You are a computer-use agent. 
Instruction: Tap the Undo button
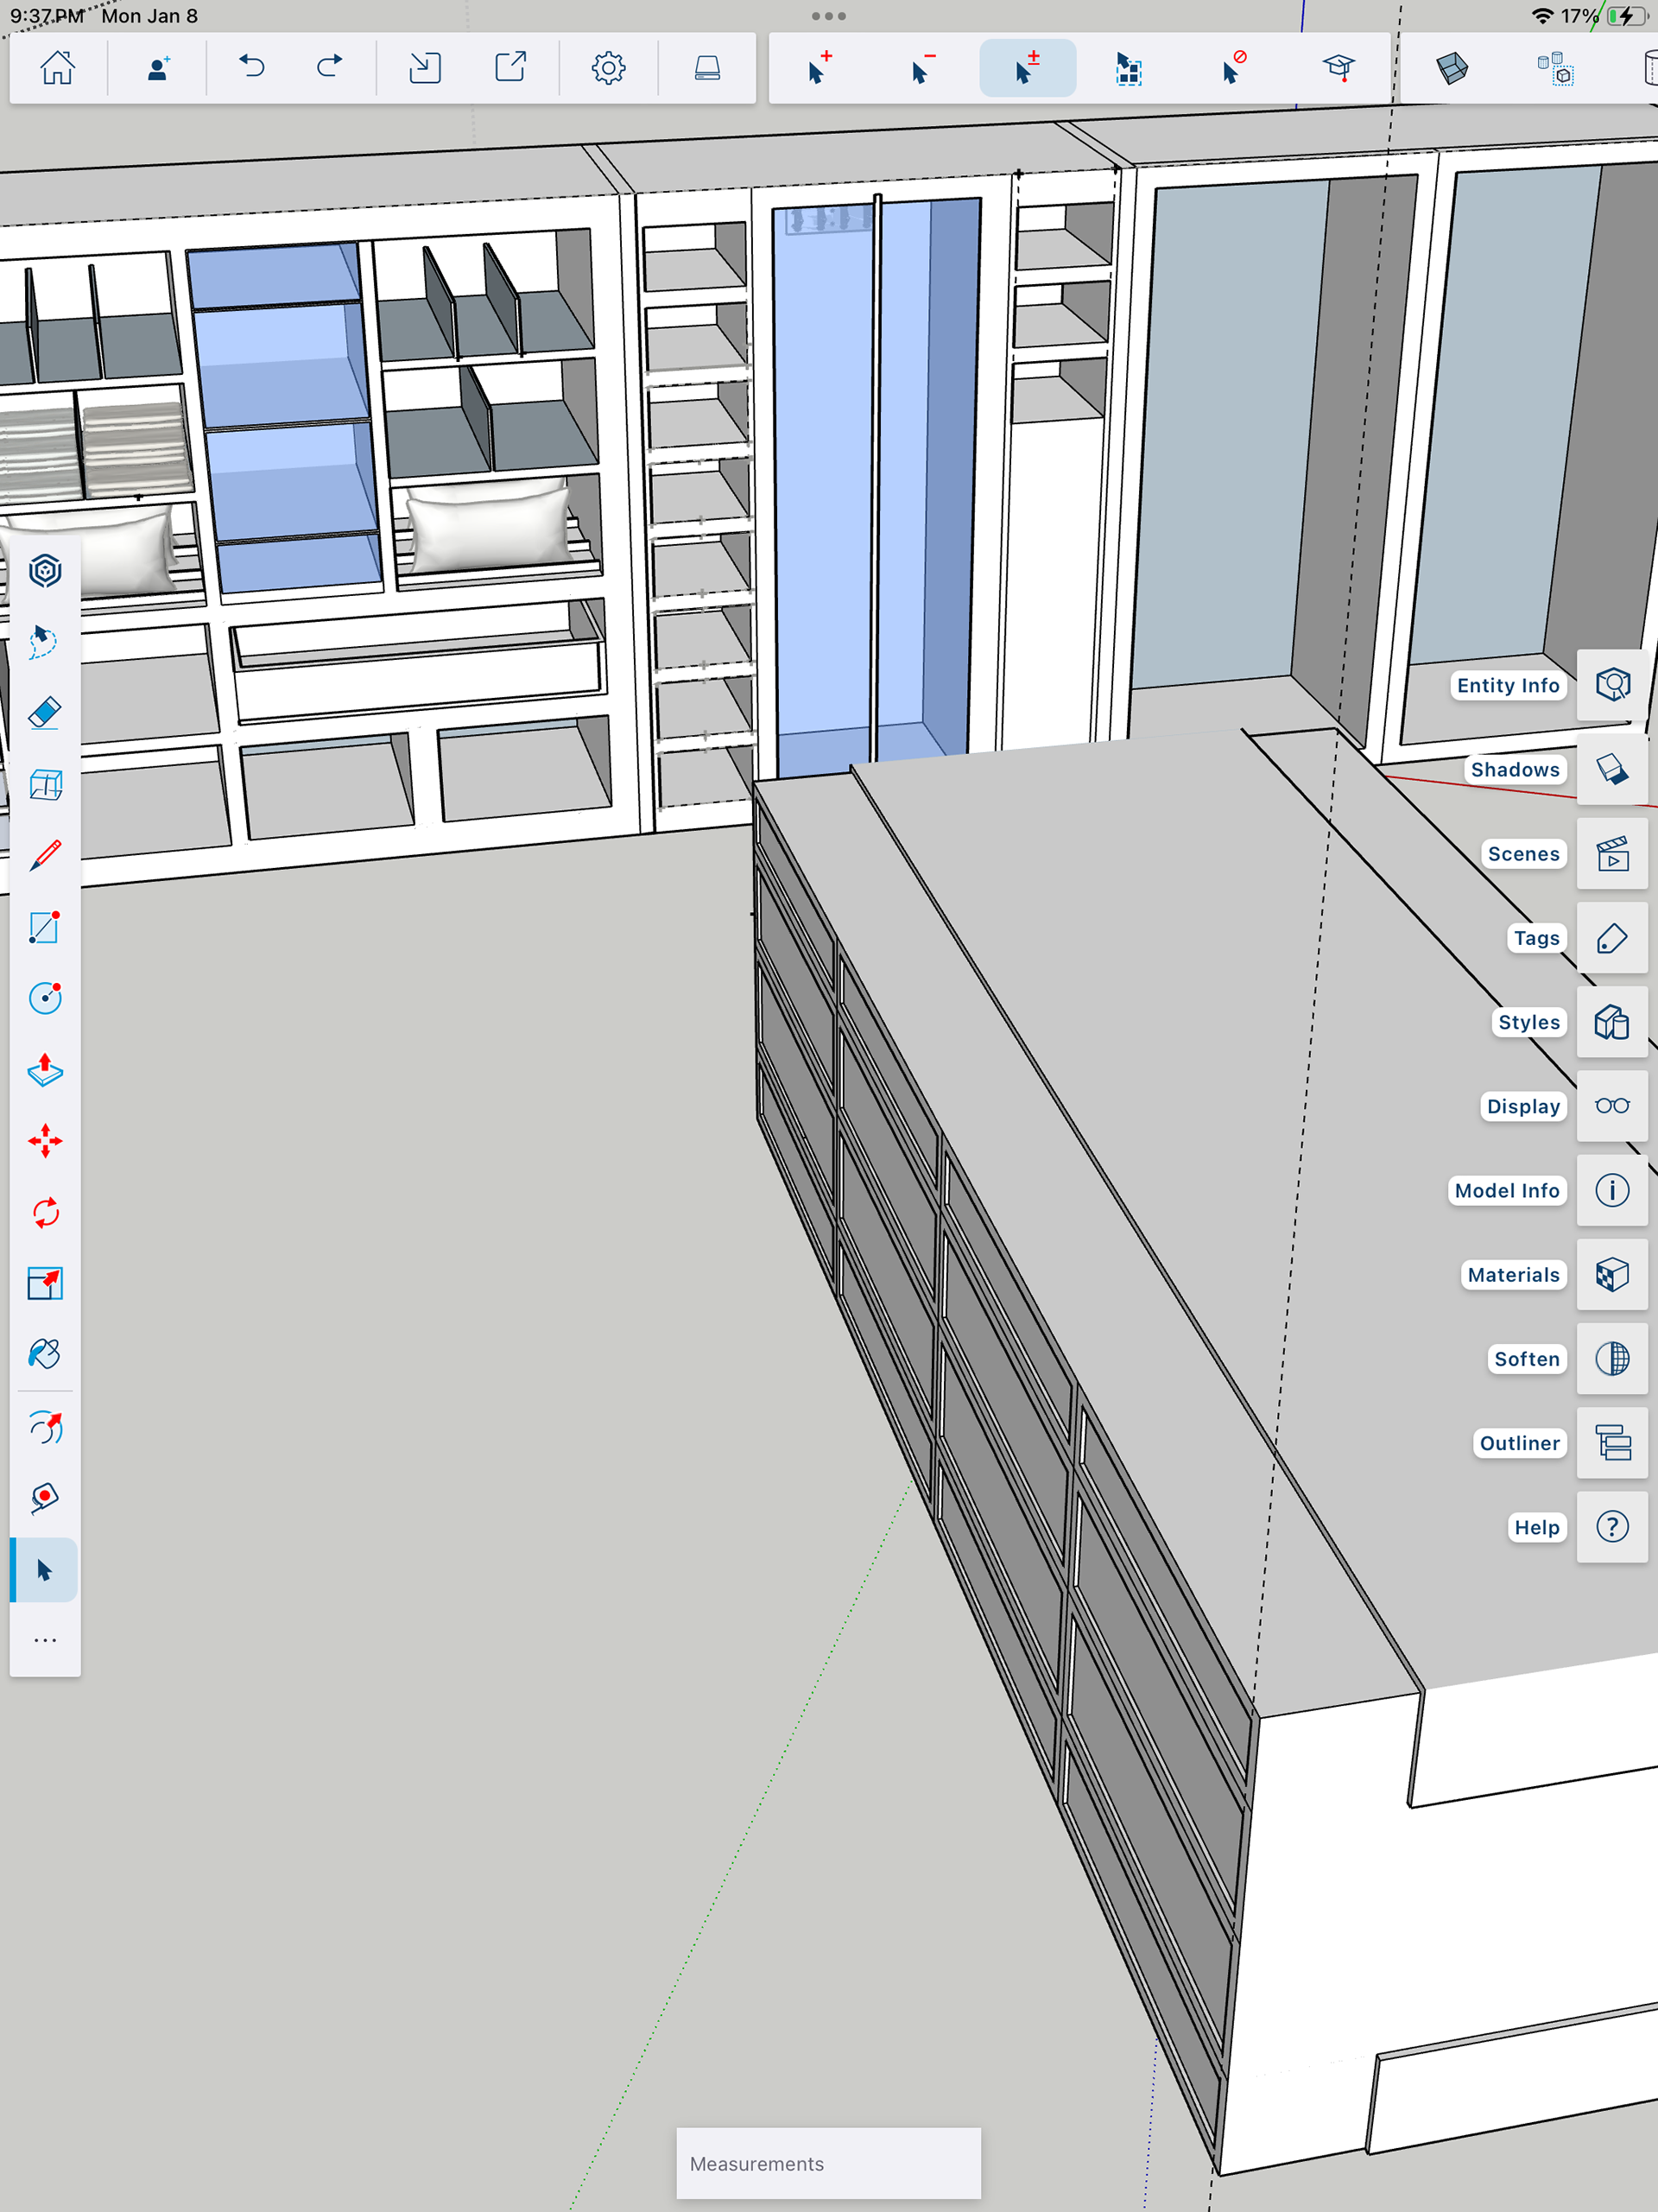coord(252,68)
